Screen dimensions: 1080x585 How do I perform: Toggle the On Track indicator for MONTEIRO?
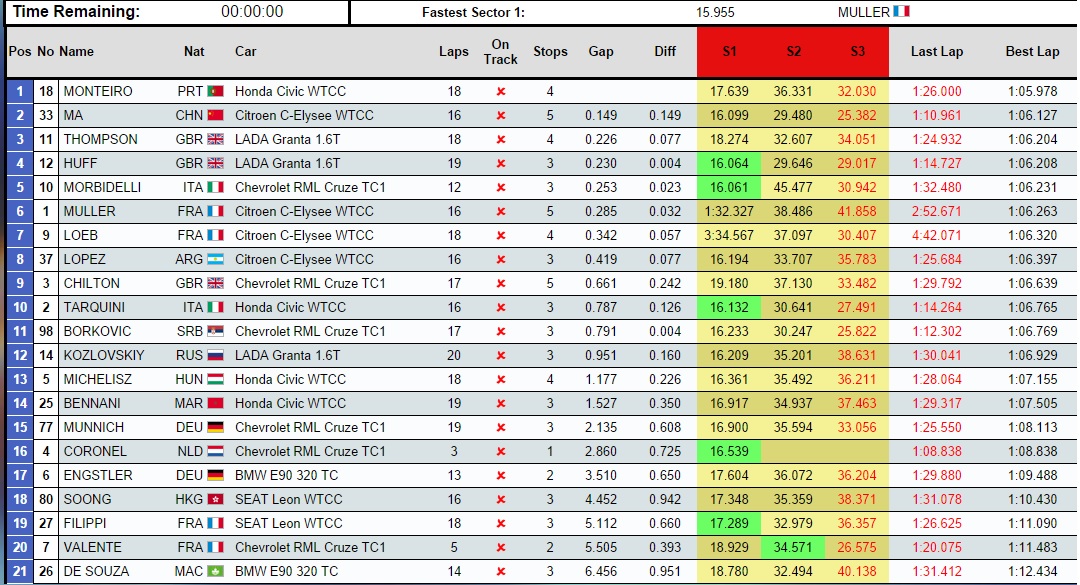point(500,93)
